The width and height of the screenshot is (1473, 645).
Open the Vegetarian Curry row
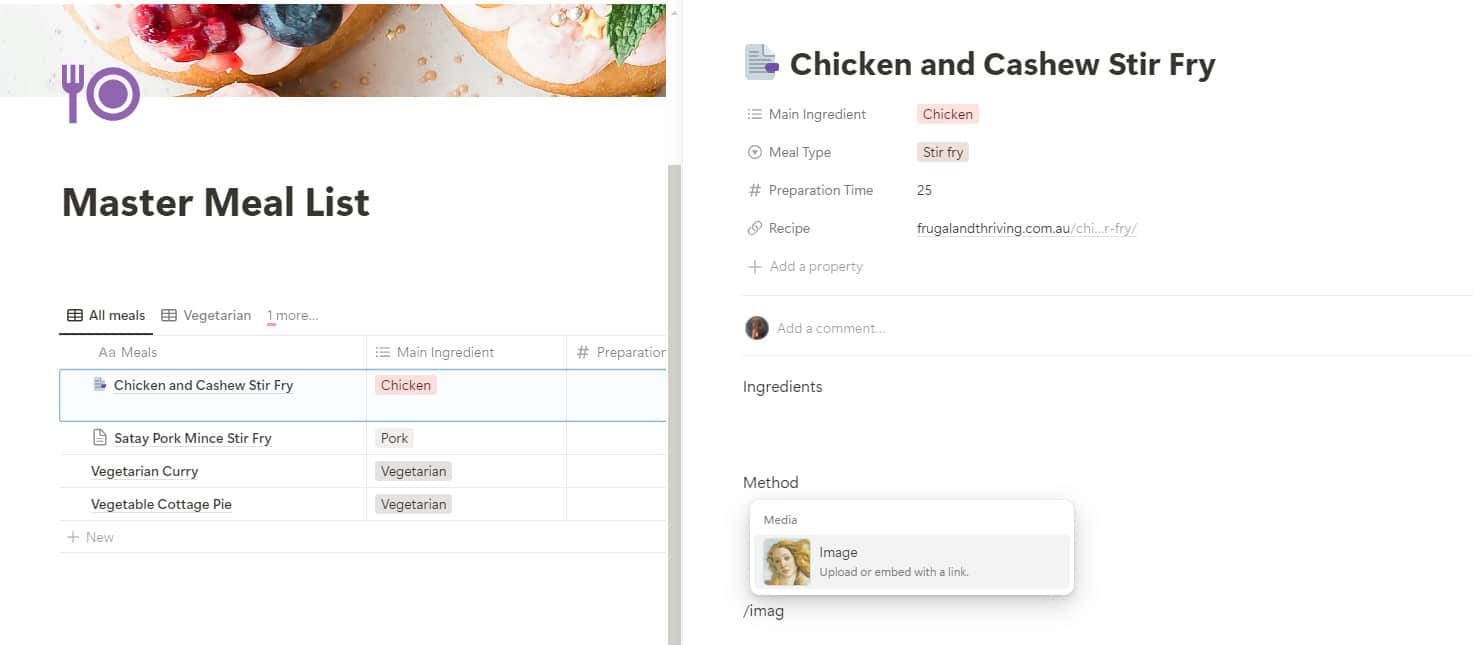[145, 471]
